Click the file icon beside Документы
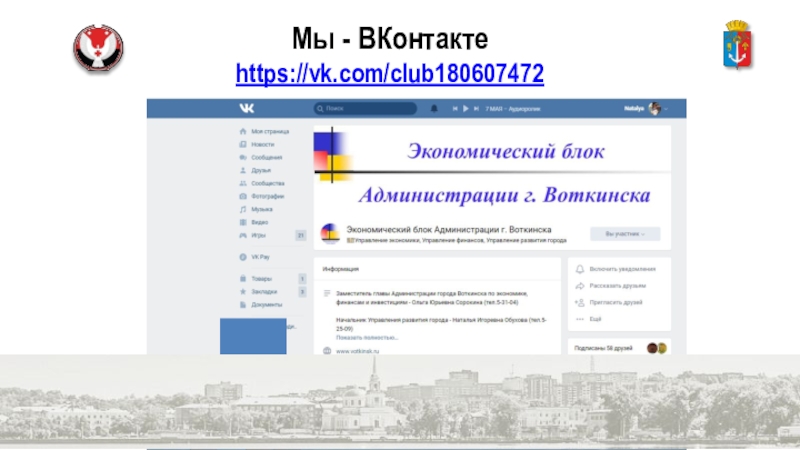The height and width of the screenshot is (450, 800). tap(243, 305)
